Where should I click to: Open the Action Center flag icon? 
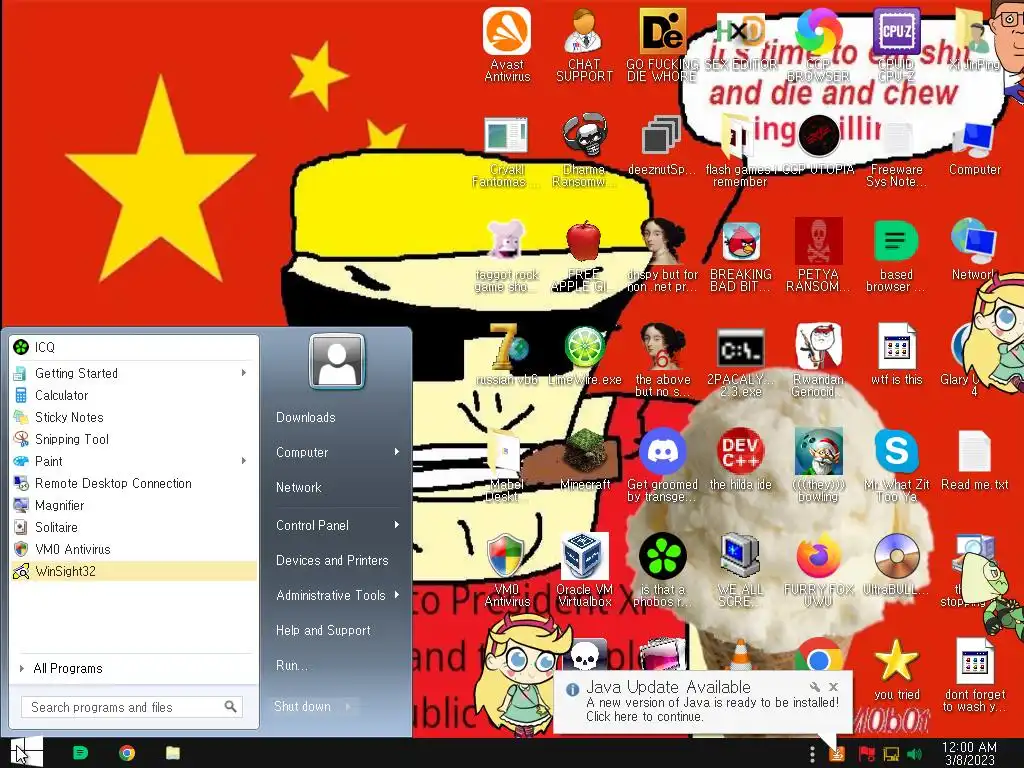pyautogui.click(x=867, y=755)
